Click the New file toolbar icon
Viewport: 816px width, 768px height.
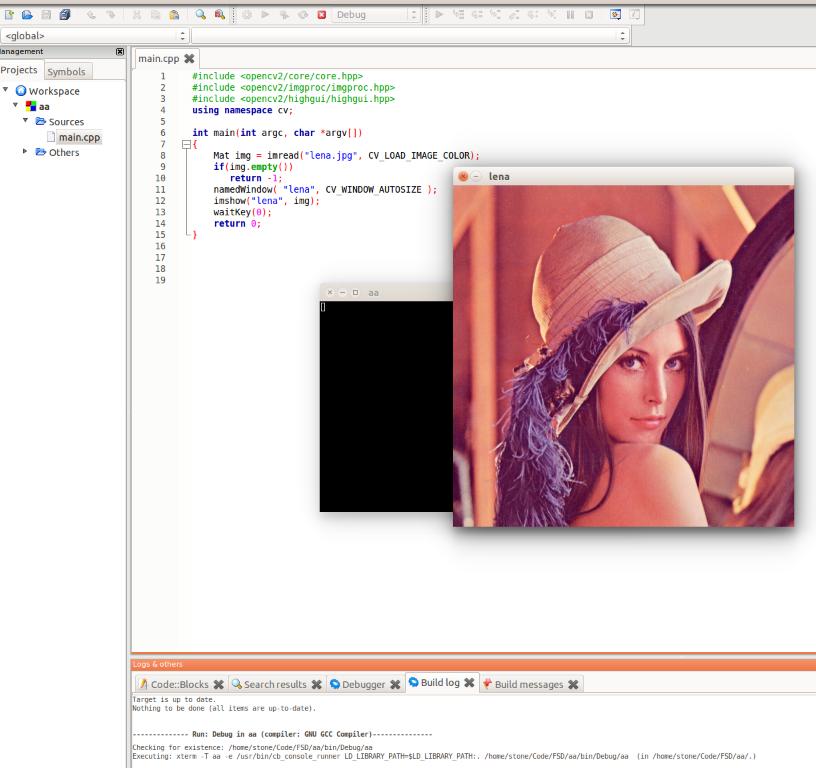(9, 15)
